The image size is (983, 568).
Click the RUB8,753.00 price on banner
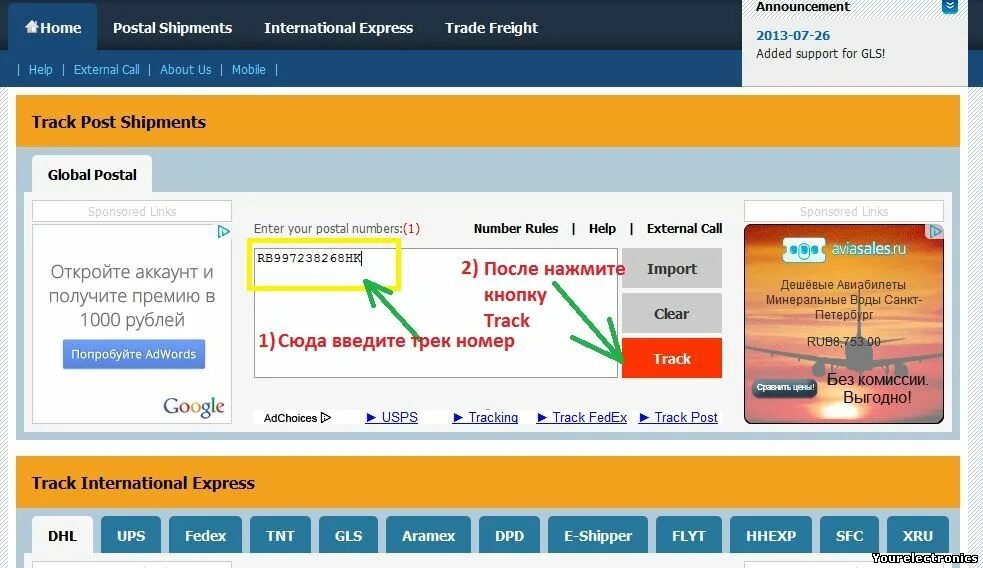[x=844, y=342]
